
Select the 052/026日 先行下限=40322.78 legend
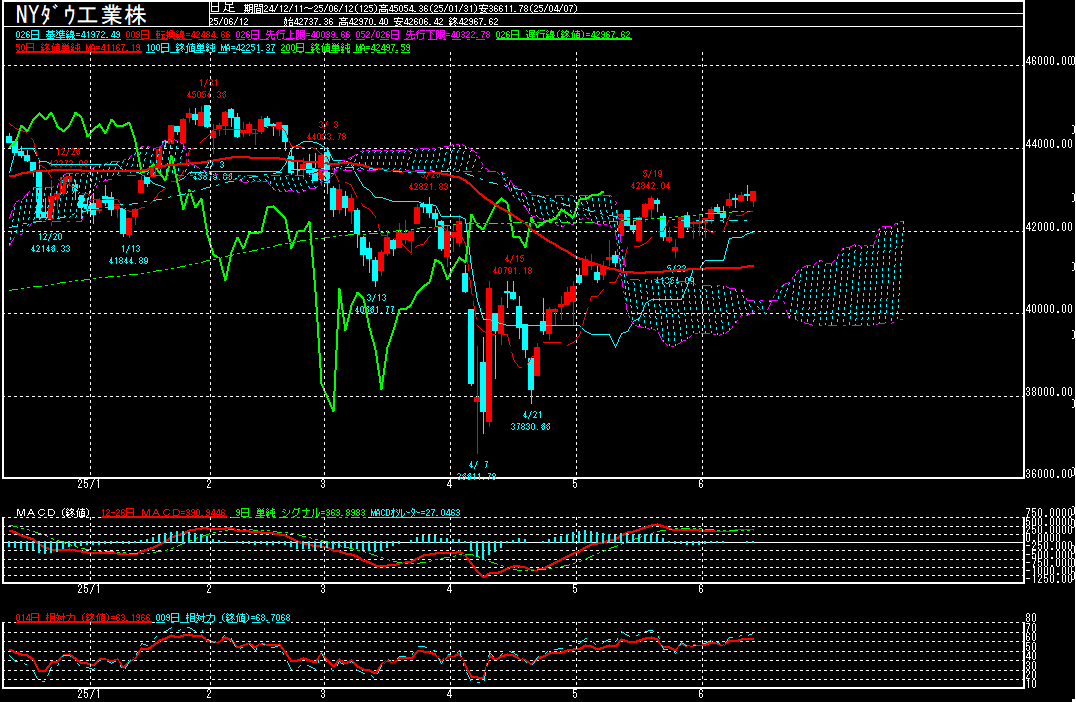(423, 34)
